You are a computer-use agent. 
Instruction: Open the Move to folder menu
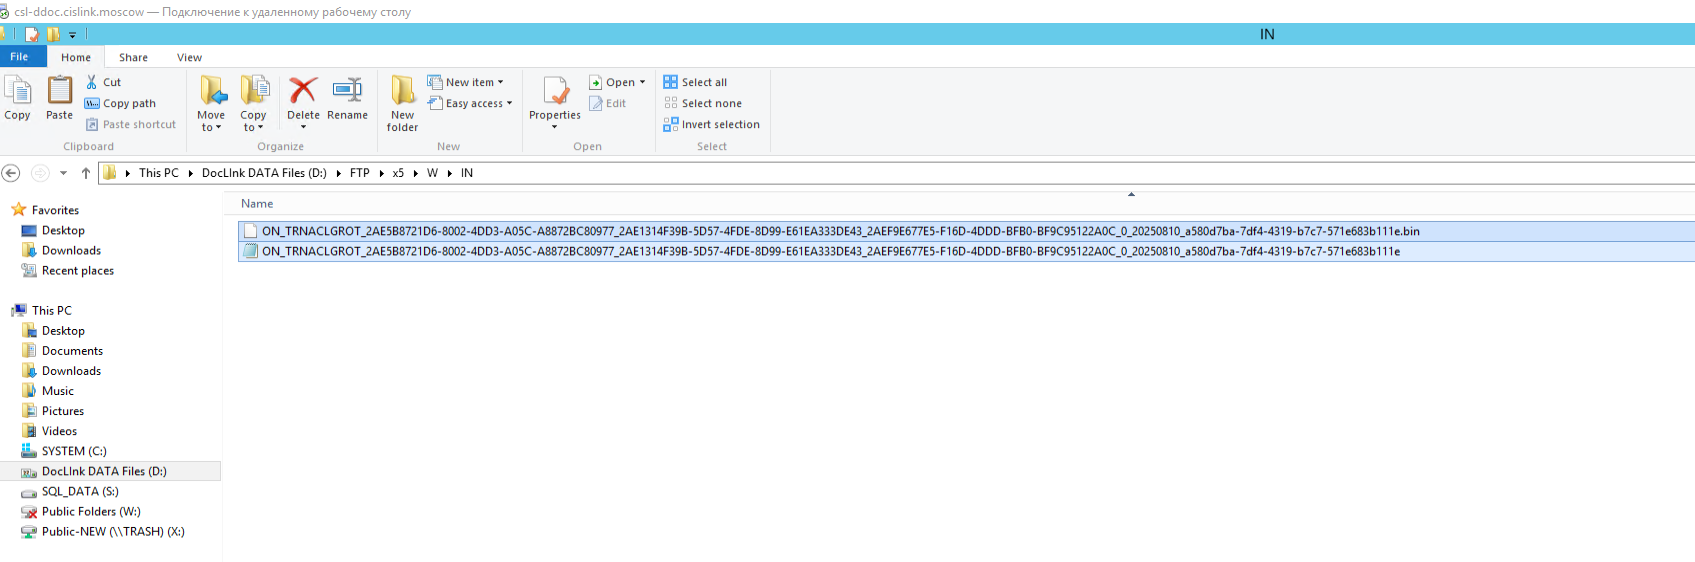tap(211, 103)
